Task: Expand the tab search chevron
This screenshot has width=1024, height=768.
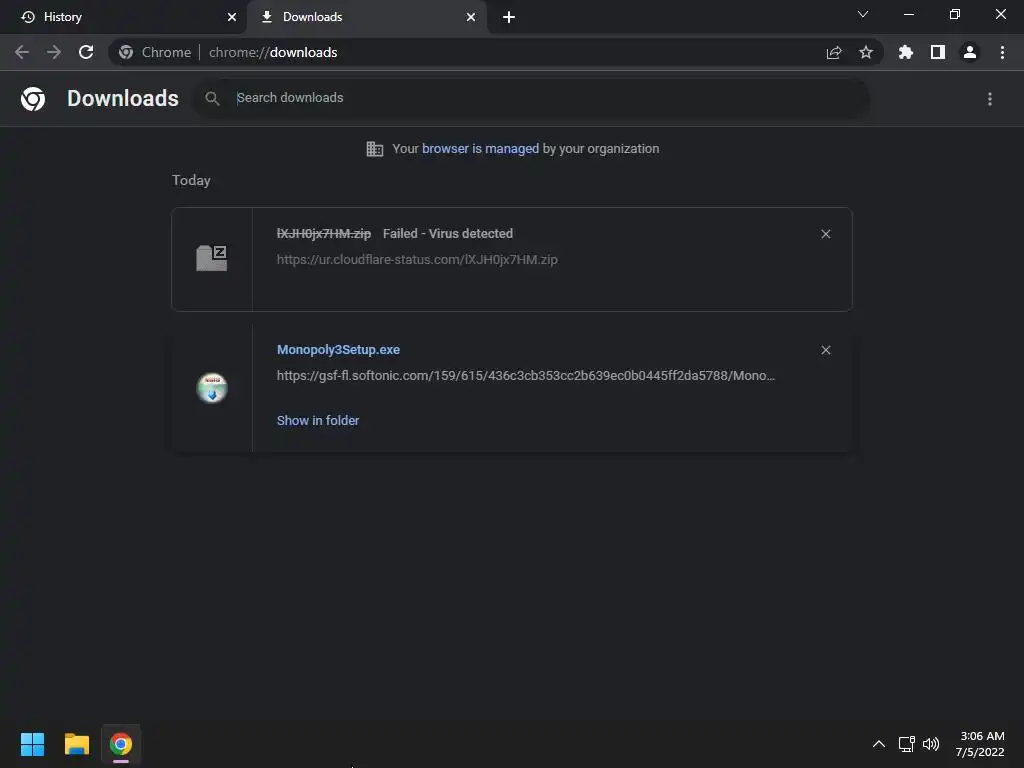Action: point(863,14)
